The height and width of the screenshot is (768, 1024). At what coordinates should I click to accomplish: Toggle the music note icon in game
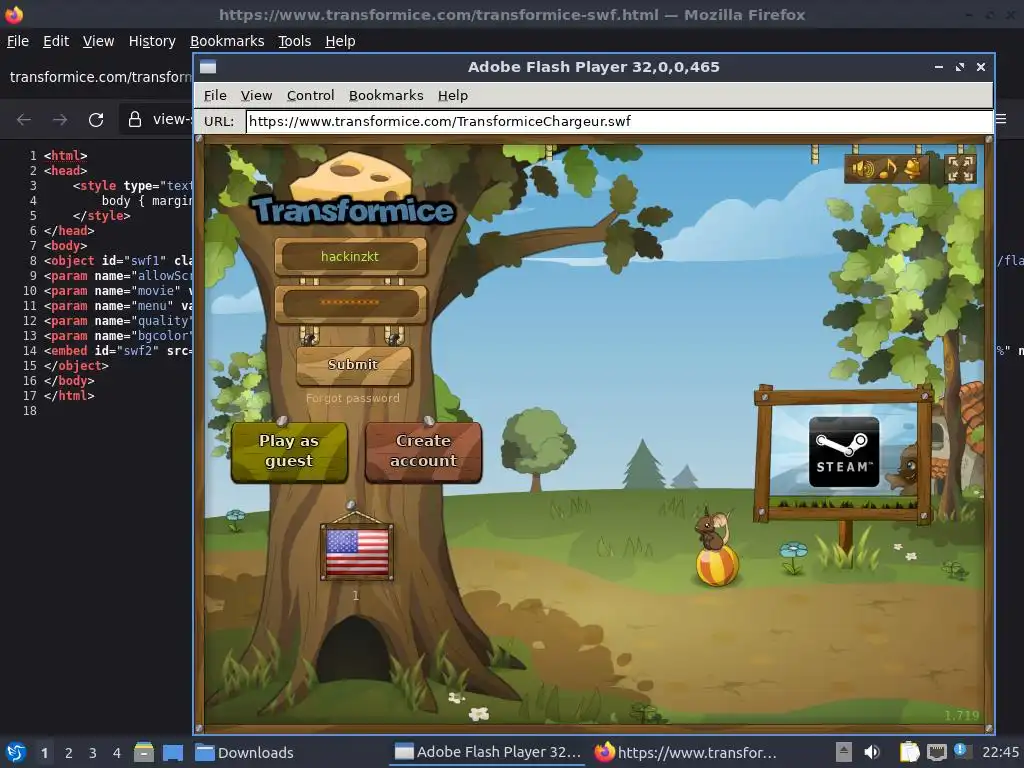[888, 168]
